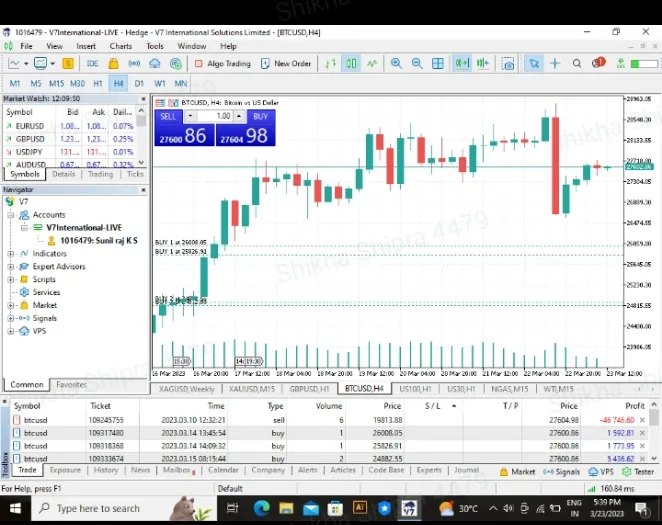
Task: Switch chart to candlesticks
Action: [x=351, y=64]
